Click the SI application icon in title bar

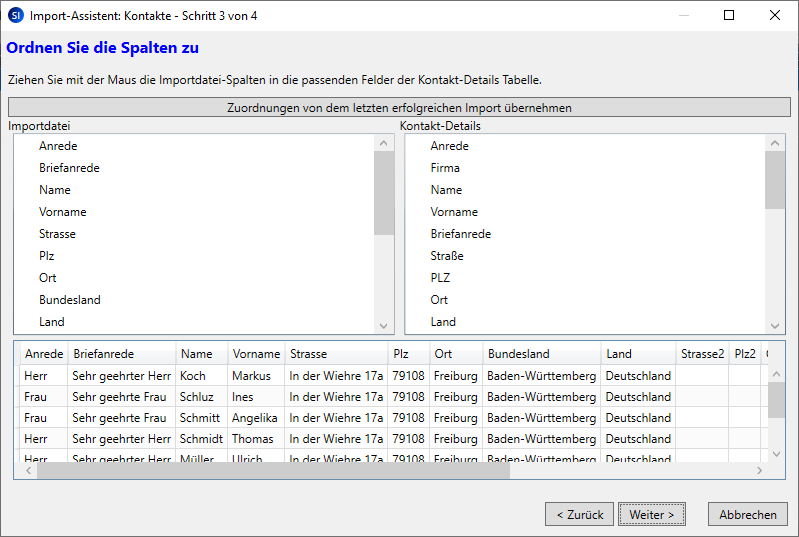[x=15, y=15]
